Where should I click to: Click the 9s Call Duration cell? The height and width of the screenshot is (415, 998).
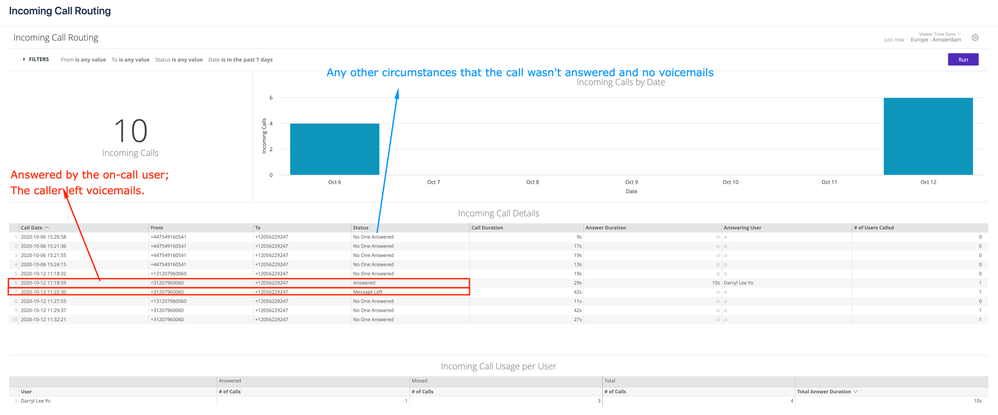pos(579,237)
